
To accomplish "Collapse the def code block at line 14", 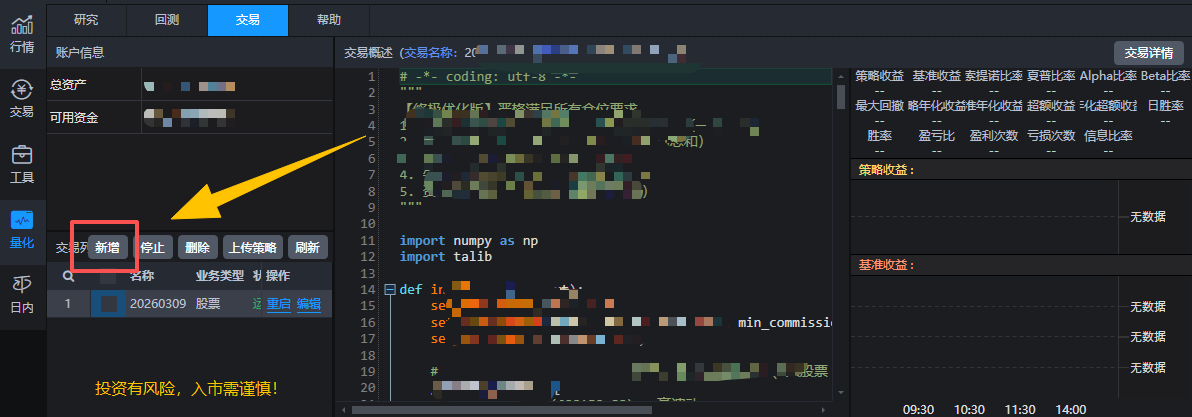I will (390, 290).
